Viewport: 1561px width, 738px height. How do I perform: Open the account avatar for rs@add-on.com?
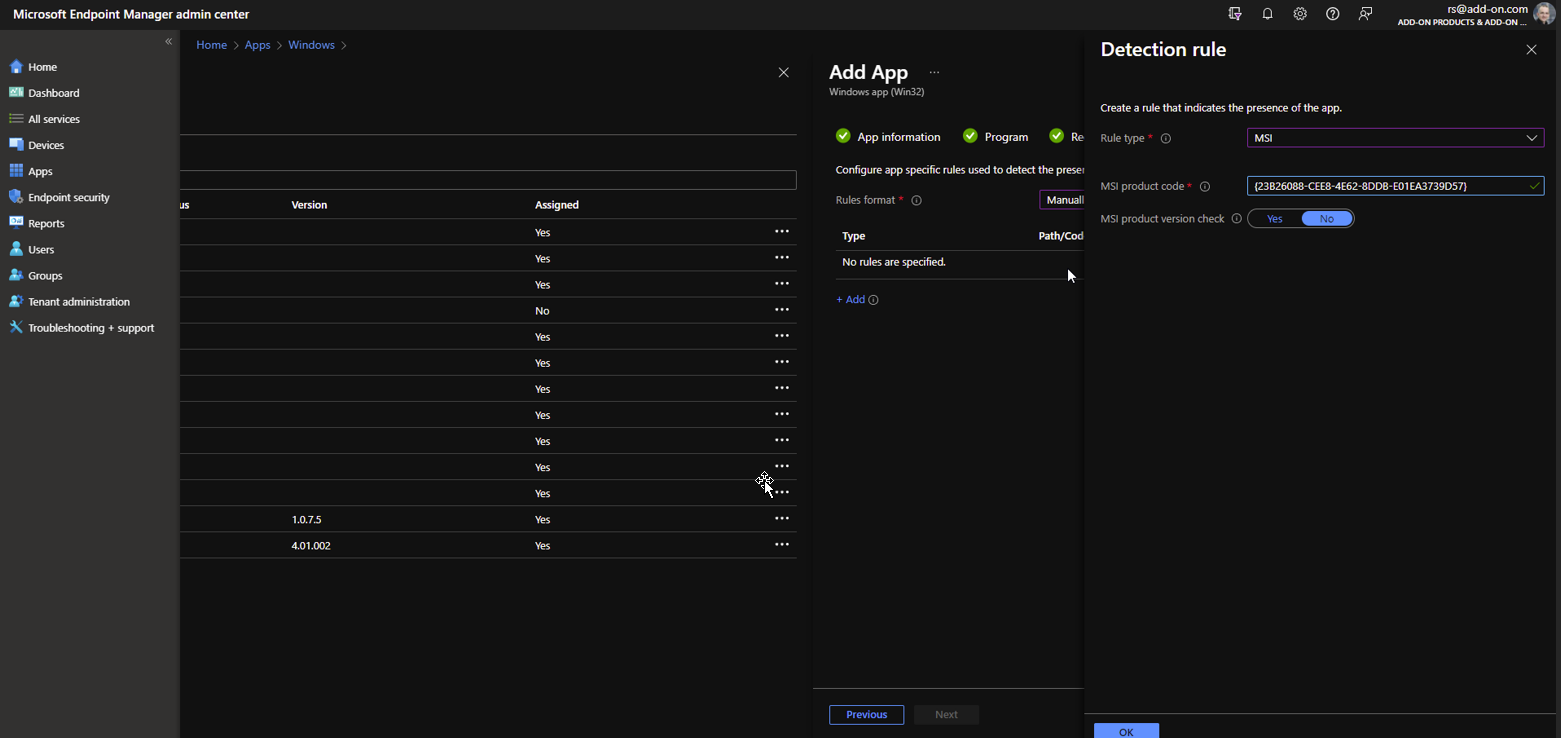[x=1545, y=14]
